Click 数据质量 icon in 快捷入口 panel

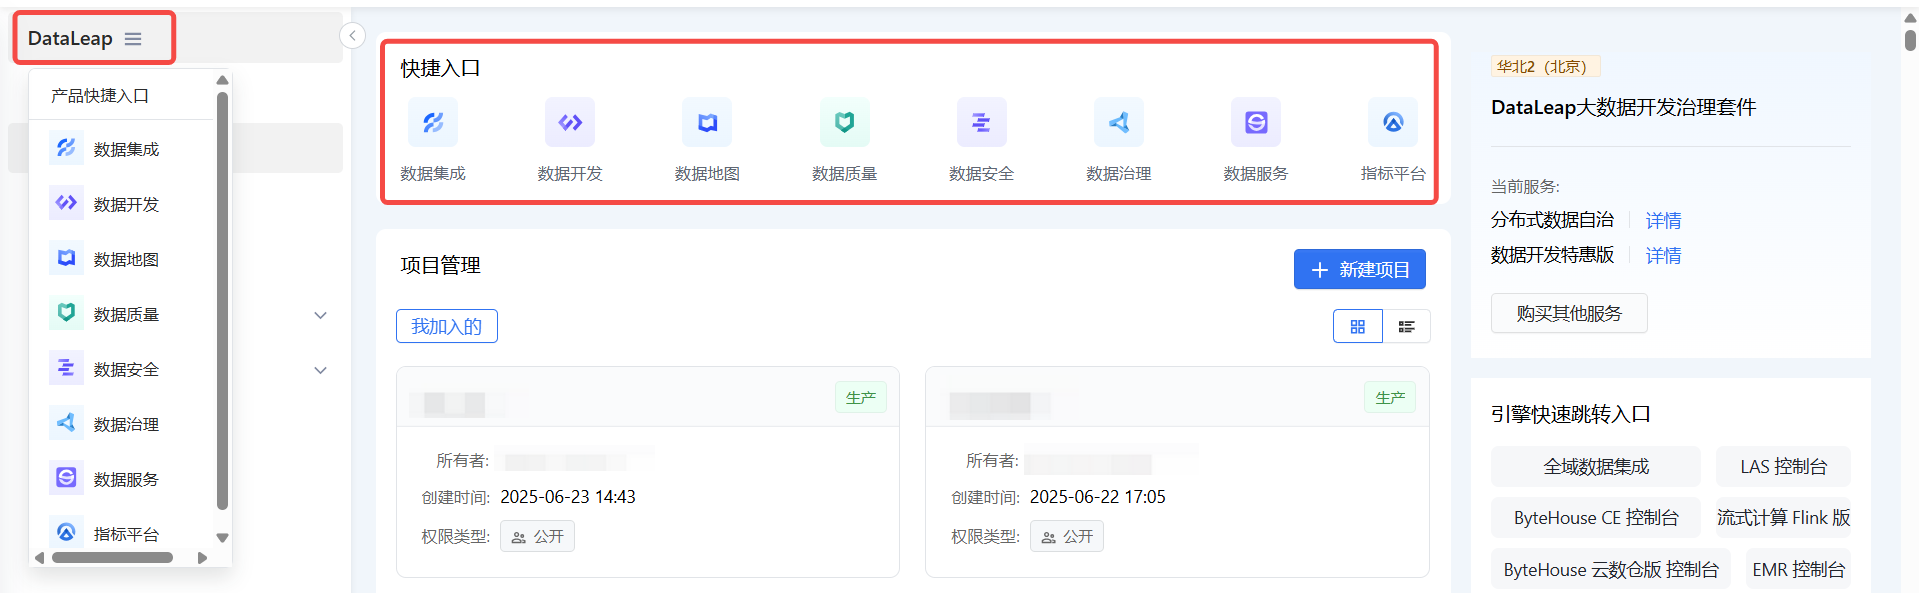point(845,123)
